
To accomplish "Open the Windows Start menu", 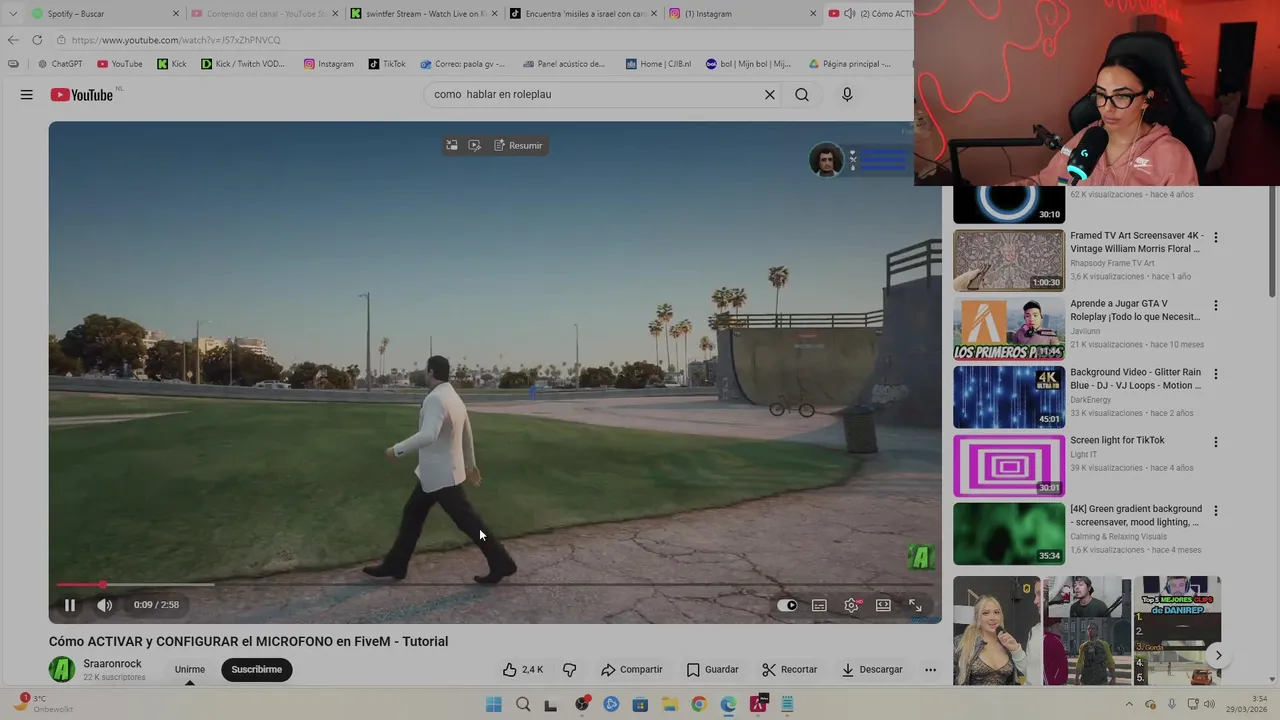I will [x=494, y=704].
